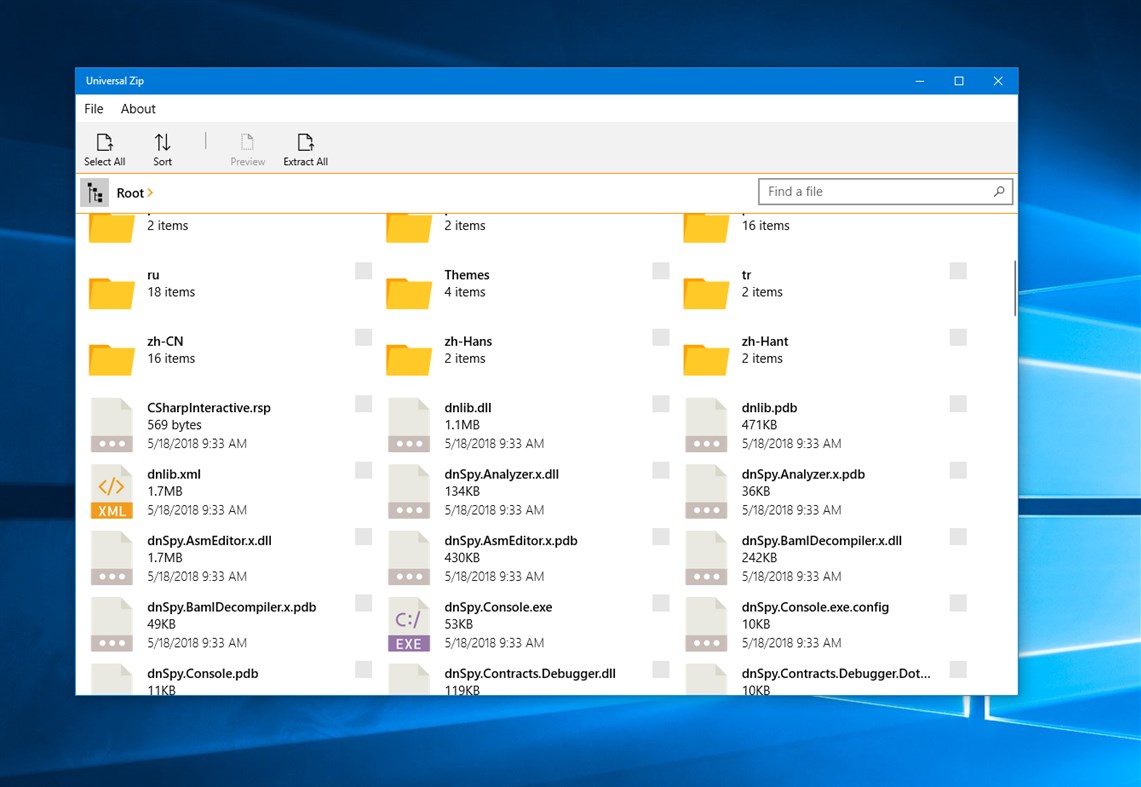Select the checkbox for dnlib.dll

point(660,403)
